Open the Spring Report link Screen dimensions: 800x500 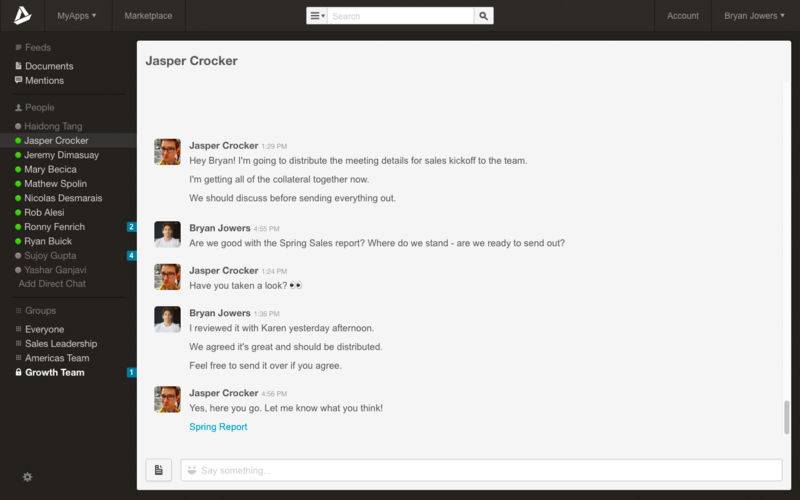pyautogui.click(x=218, y=427)
